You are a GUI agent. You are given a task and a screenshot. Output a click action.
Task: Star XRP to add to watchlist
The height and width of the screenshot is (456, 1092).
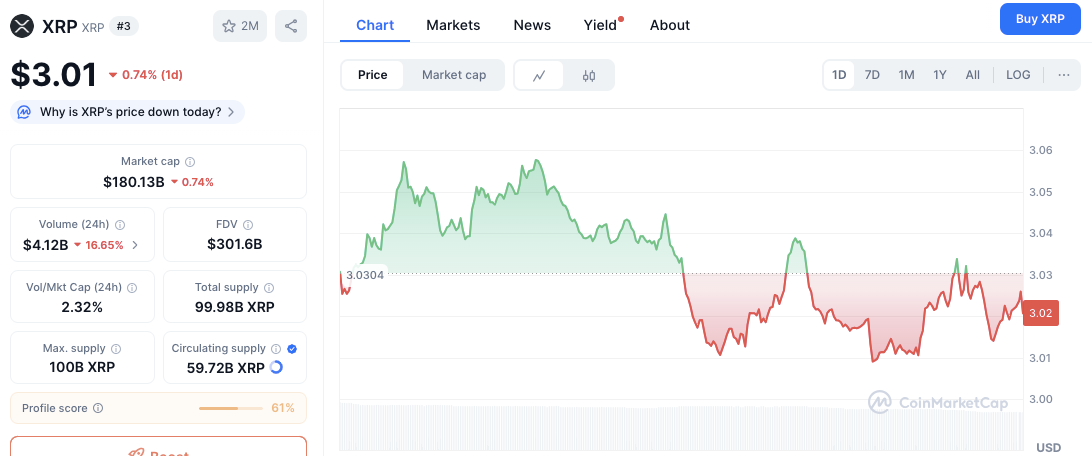240,26
